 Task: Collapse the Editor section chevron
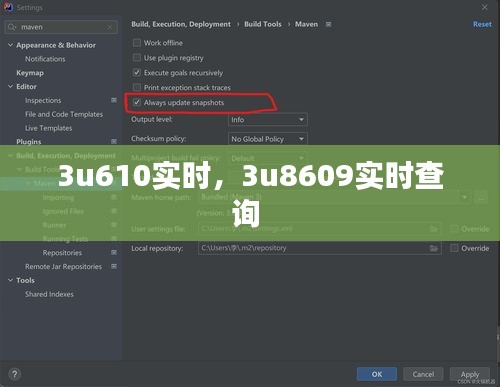pyautogui.click(x=10, y=86)
